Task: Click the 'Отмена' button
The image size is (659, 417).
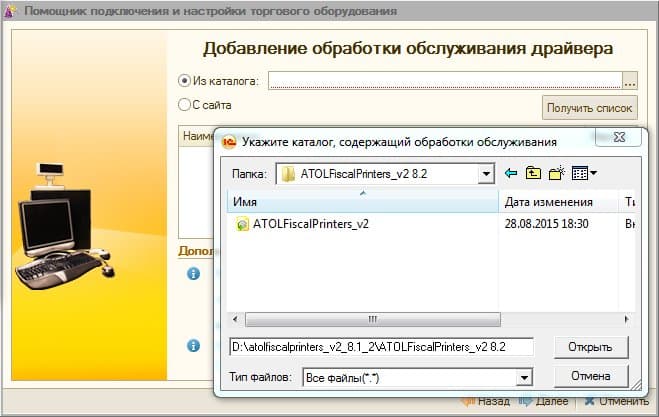Action: pos(590,376)
